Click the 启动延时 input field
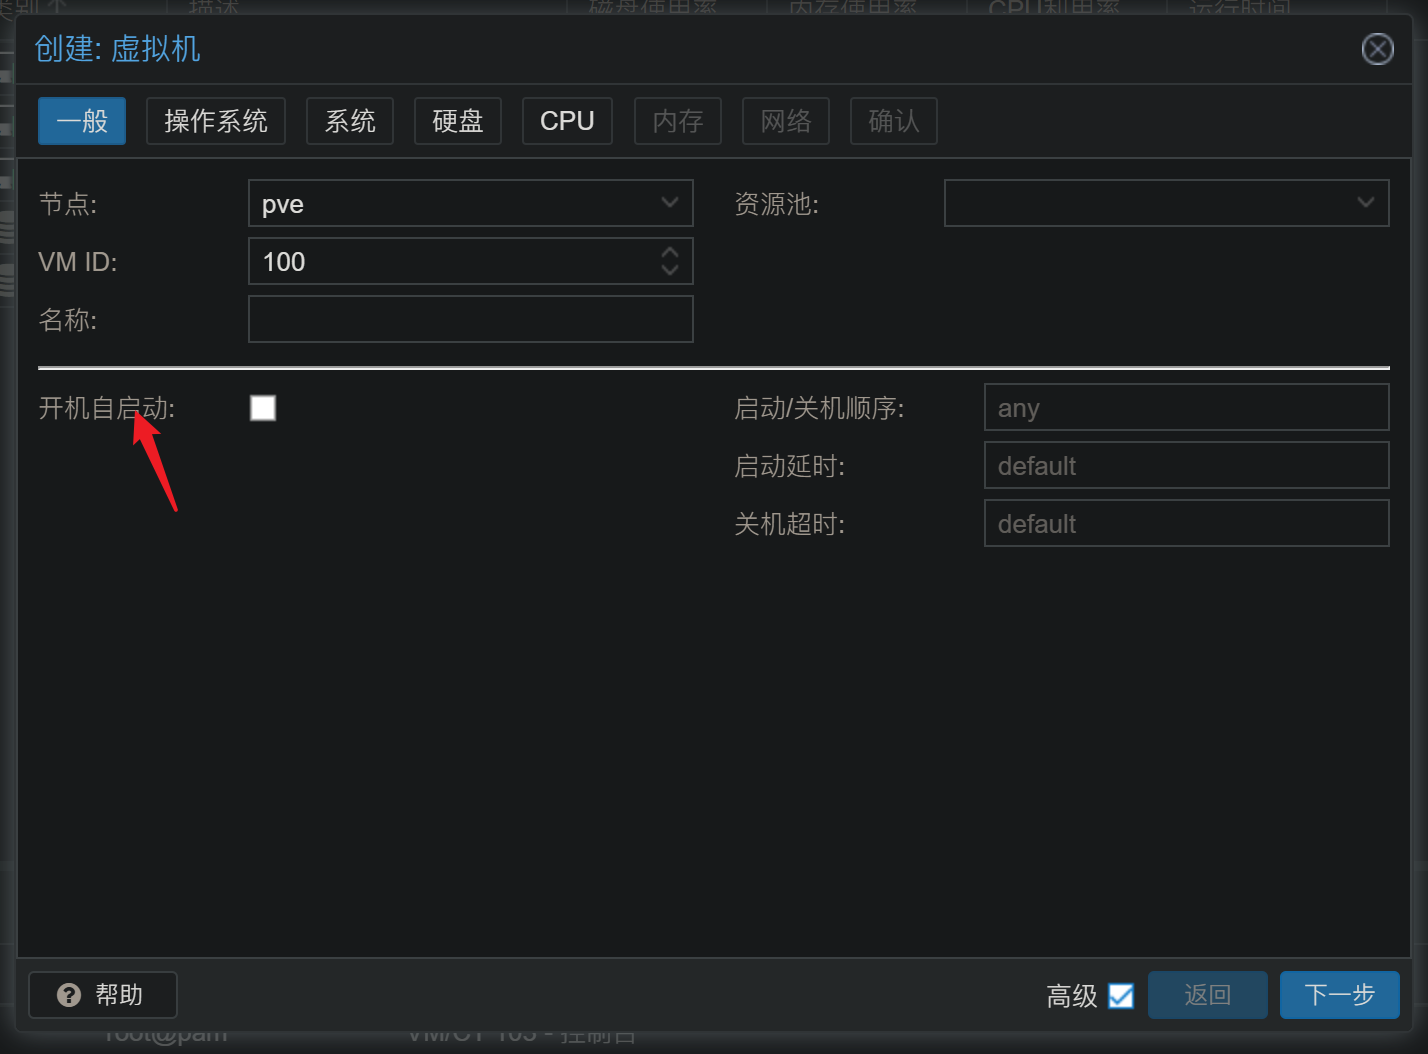 [1186, 465]
